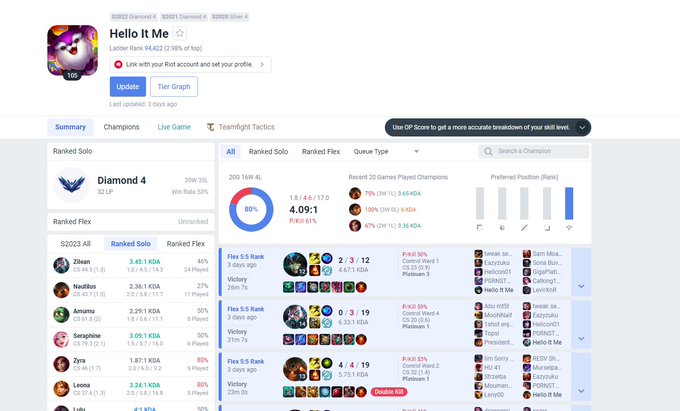The image size is (680, 411).
Task: Open player tweak se... in first match
Action: point(498,254)
